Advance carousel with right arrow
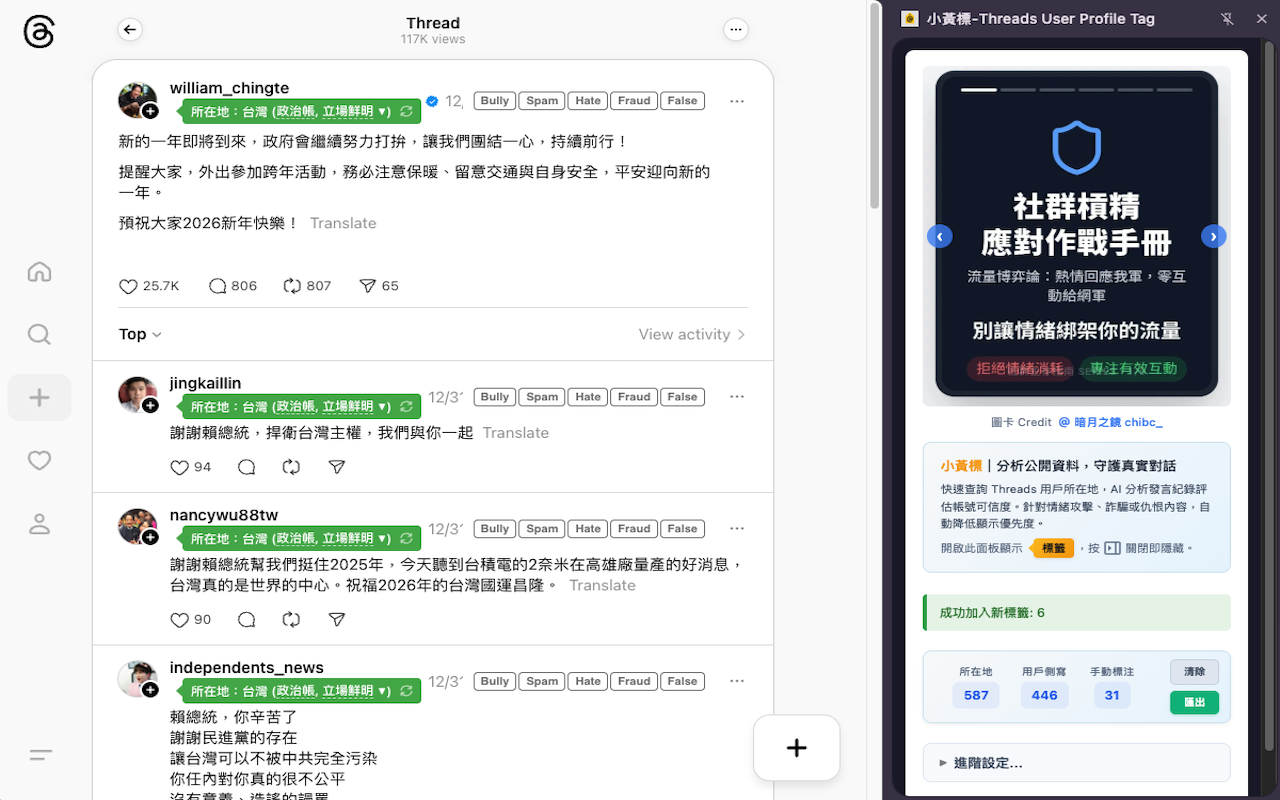Viewport: 1280px width, 800px height. [x=1213, y=236]
